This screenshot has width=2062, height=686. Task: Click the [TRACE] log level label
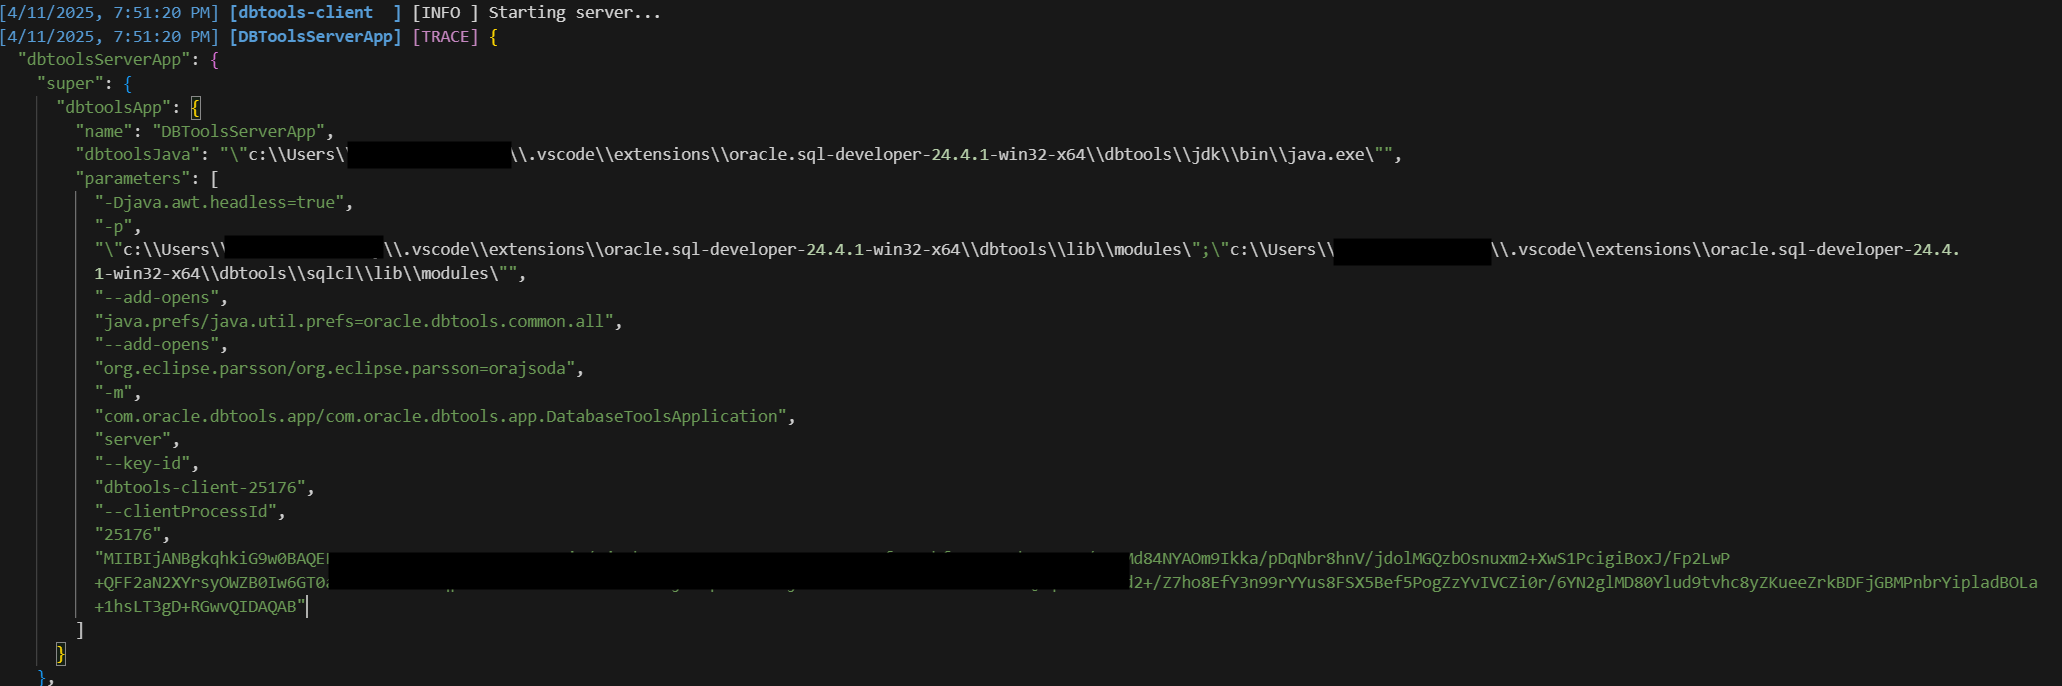point(445,37)
